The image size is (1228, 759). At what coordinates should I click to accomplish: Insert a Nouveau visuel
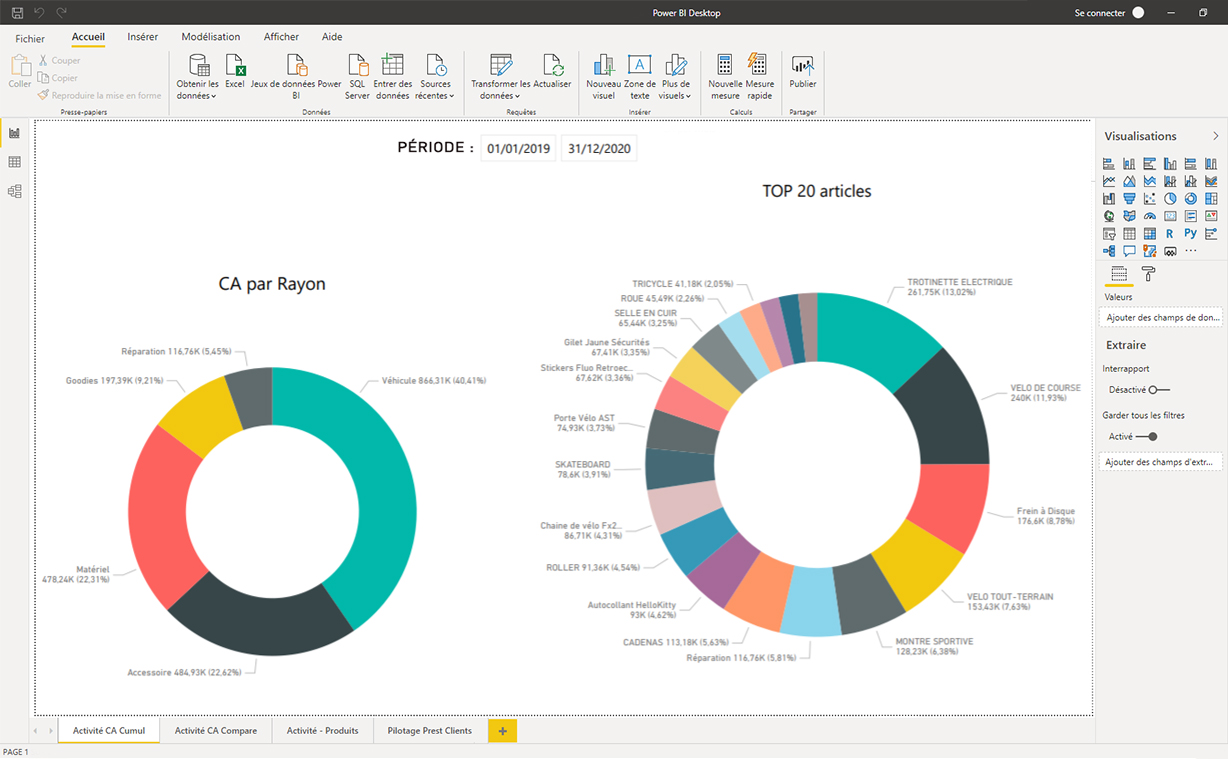click(x=603, y=67)
